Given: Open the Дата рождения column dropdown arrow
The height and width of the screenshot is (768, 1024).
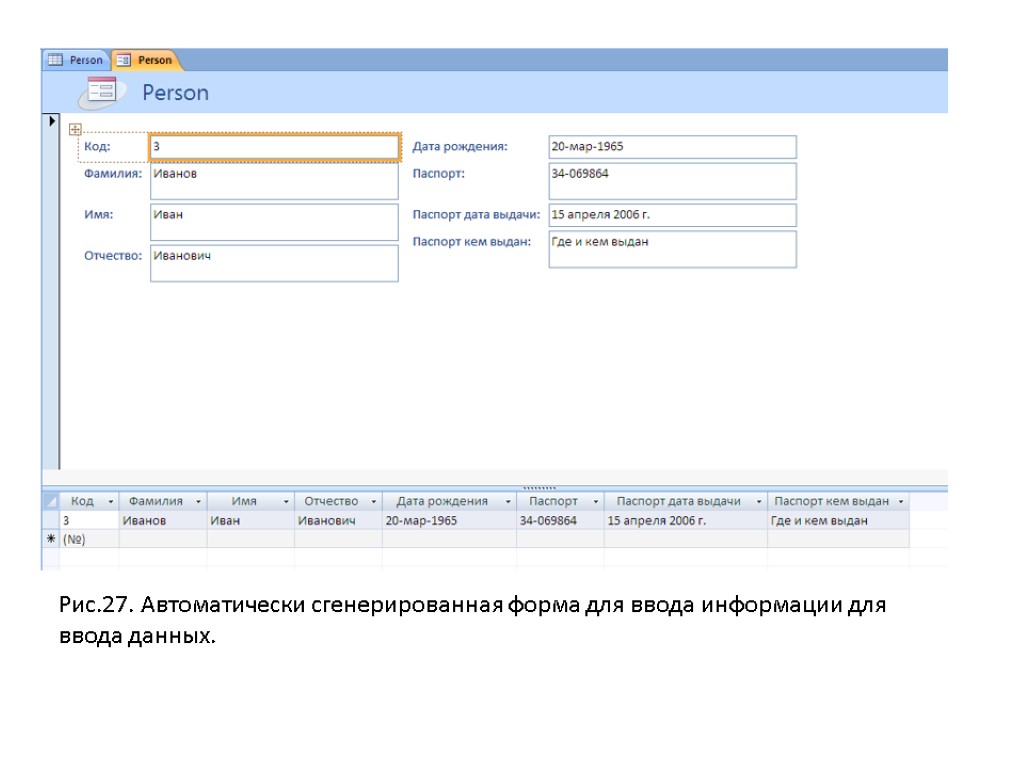Looking at the screenshot, I should (507, 502).
